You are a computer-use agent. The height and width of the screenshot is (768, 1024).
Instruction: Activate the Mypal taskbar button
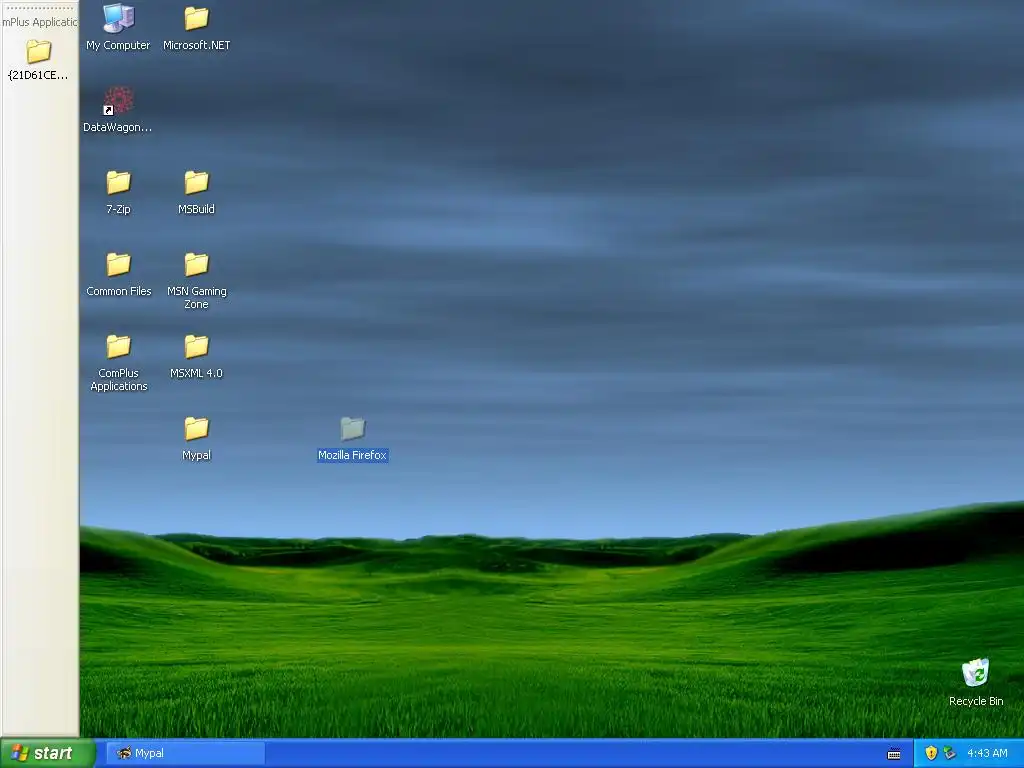185,753
